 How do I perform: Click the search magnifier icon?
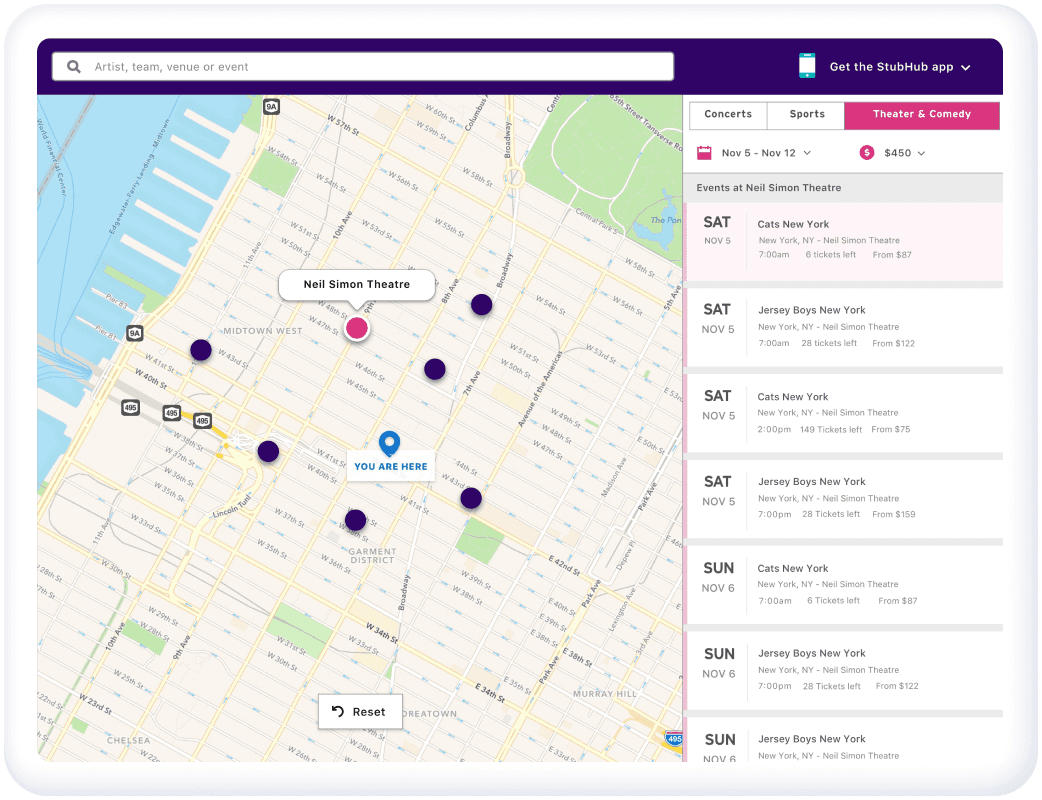(74, 66)
